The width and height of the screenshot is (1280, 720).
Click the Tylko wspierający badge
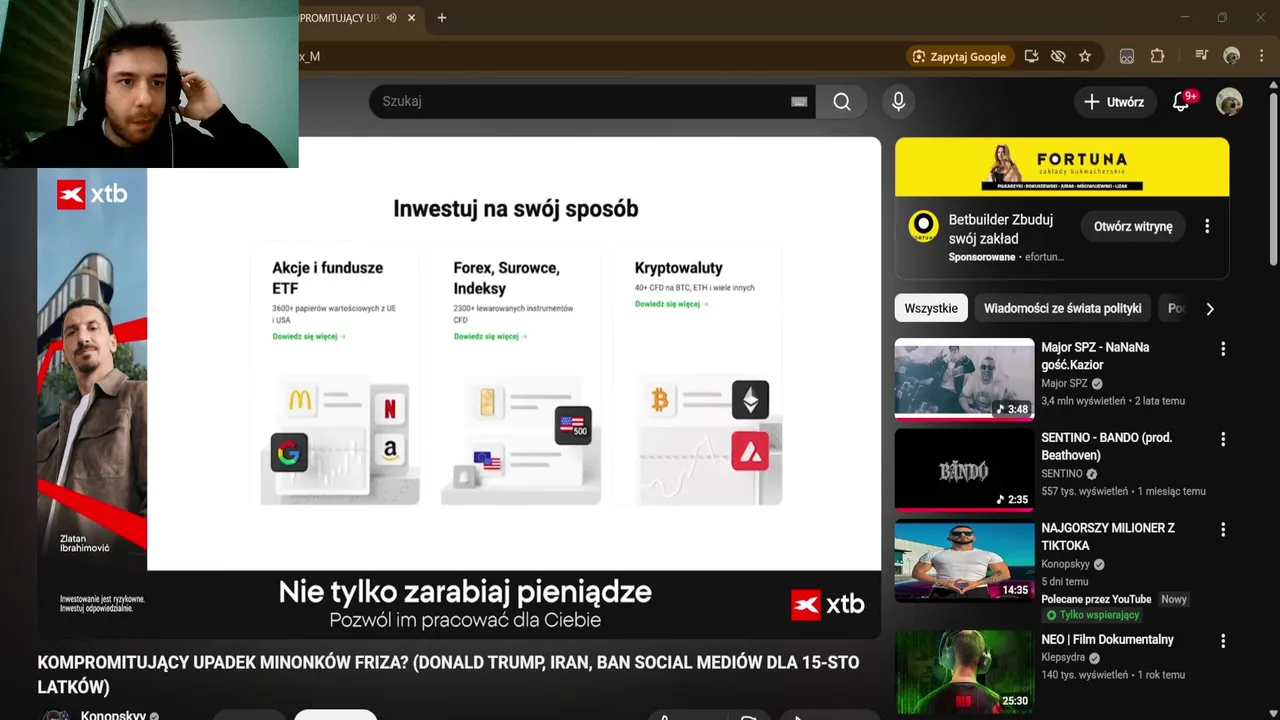click(x=1093, y=615)
